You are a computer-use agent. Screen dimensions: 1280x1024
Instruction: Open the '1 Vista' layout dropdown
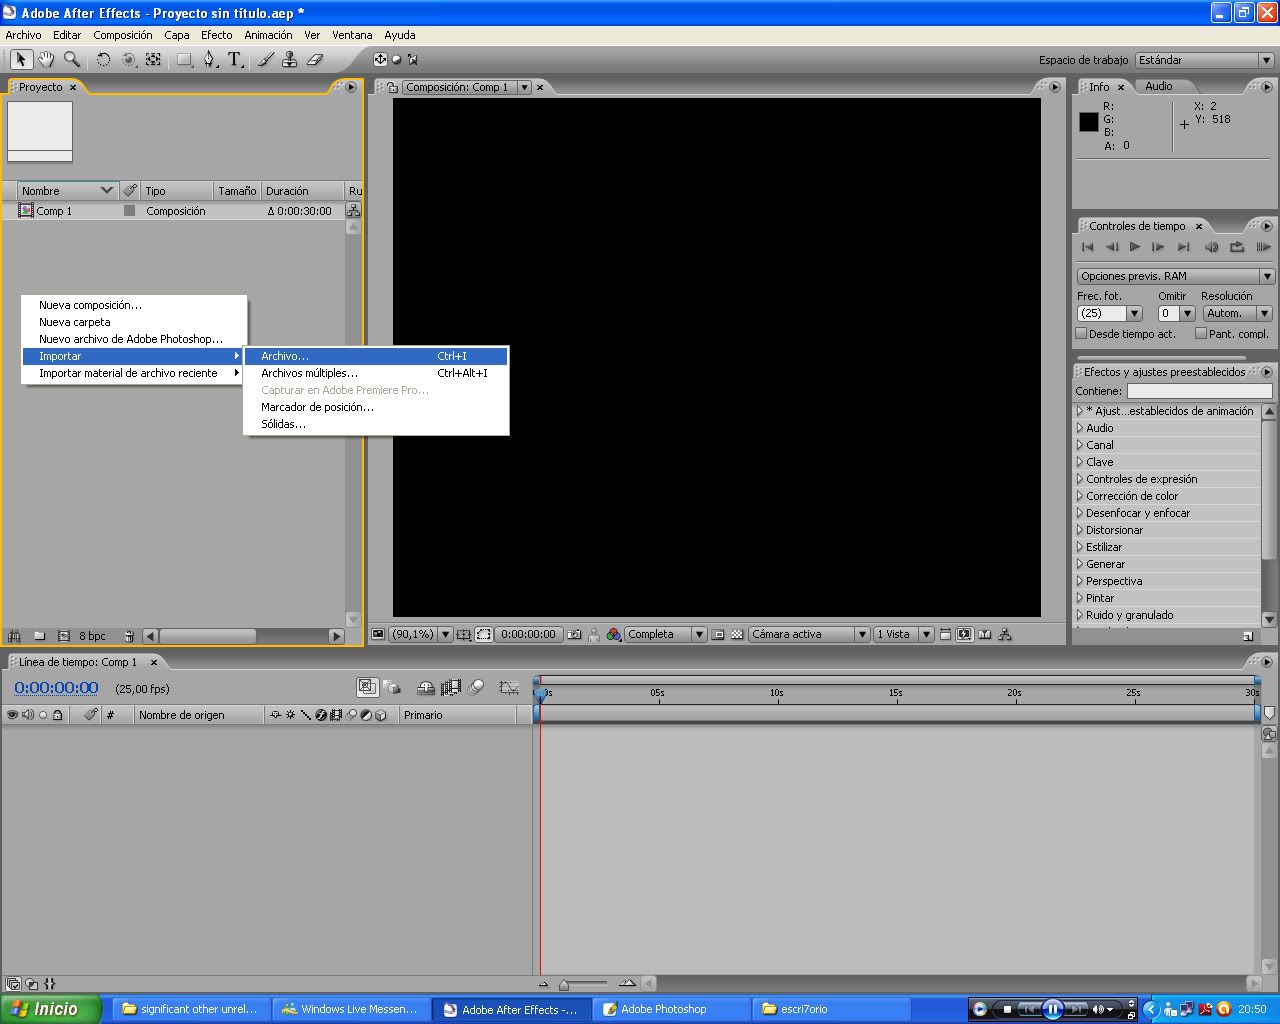903,634
